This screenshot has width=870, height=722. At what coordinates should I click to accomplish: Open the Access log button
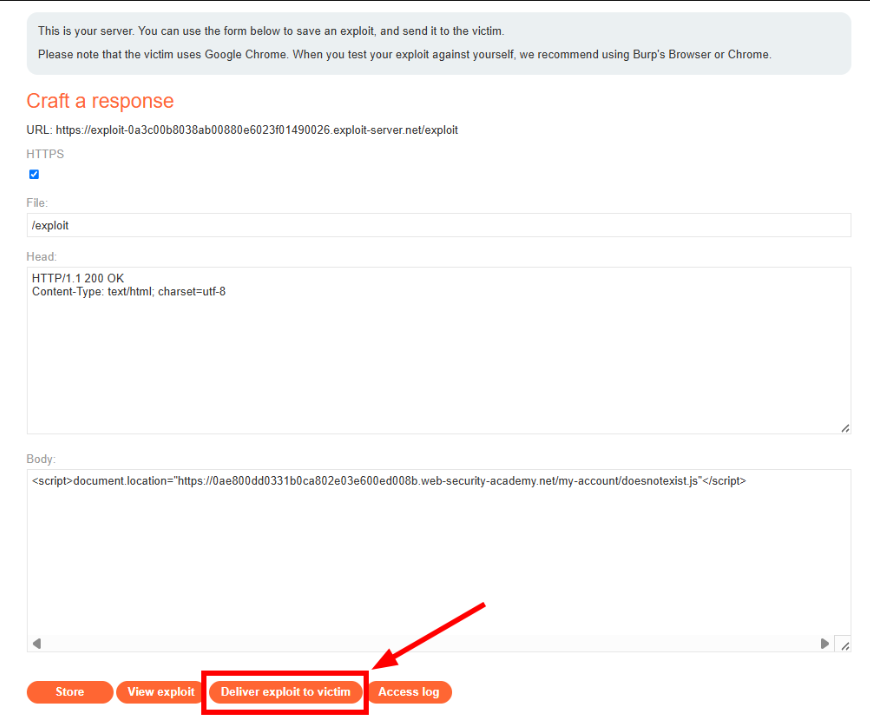click(409, 692)
